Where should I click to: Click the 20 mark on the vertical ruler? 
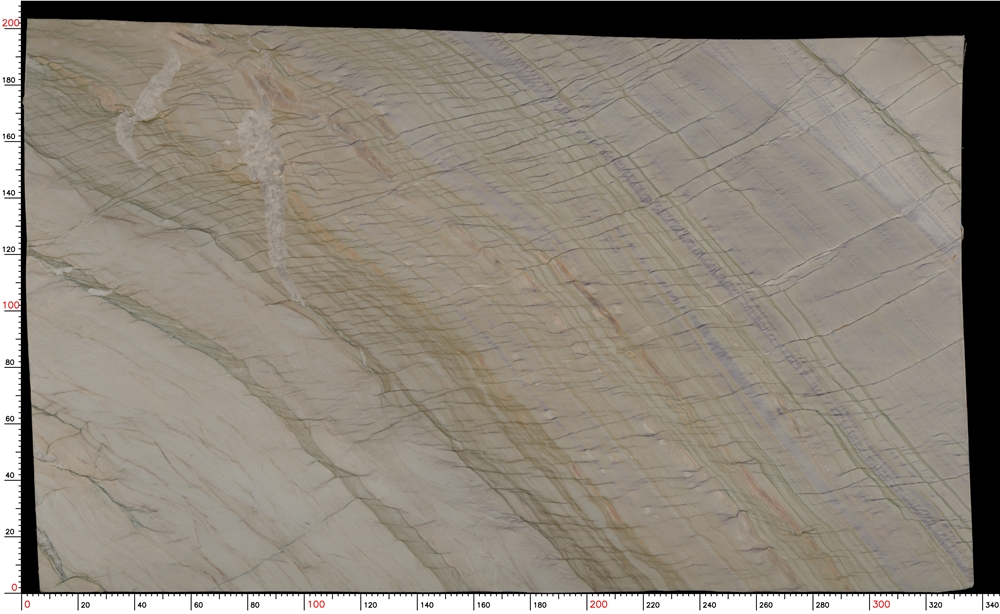tap(11, 531)
